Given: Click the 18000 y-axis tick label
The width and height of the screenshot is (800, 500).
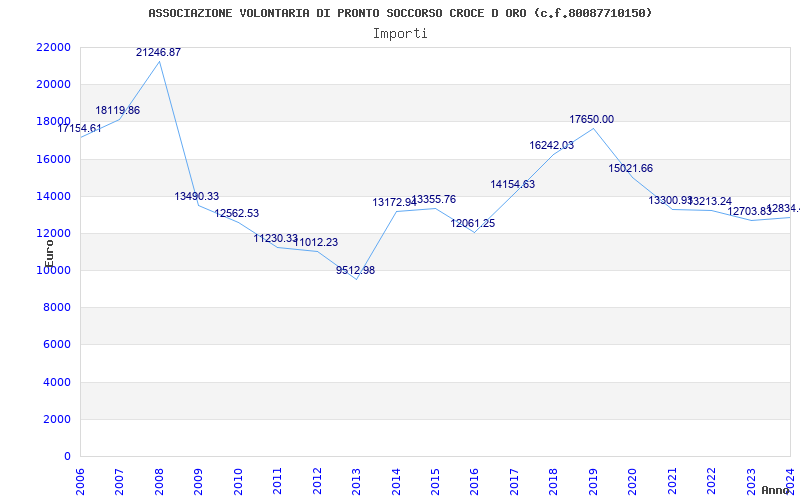Looking at the screenshot, I should (x=53, y=121).
